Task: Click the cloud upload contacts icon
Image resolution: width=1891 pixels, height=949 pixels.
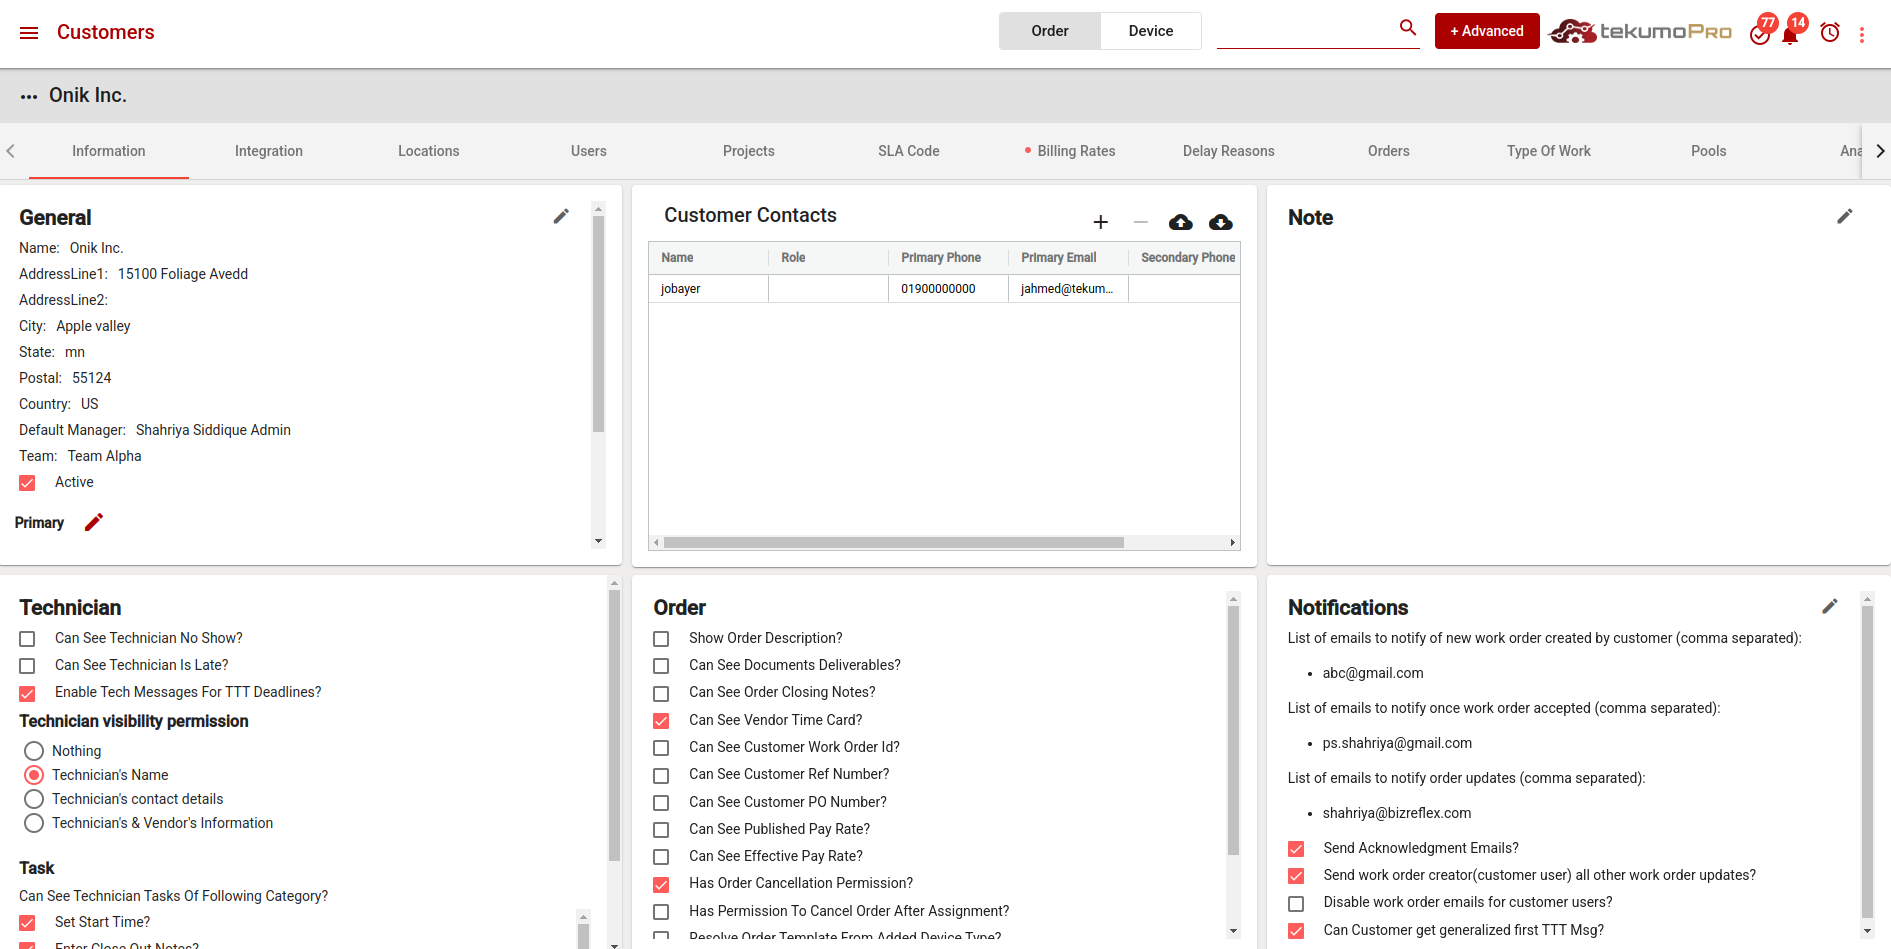Action: coord(1180,222)
